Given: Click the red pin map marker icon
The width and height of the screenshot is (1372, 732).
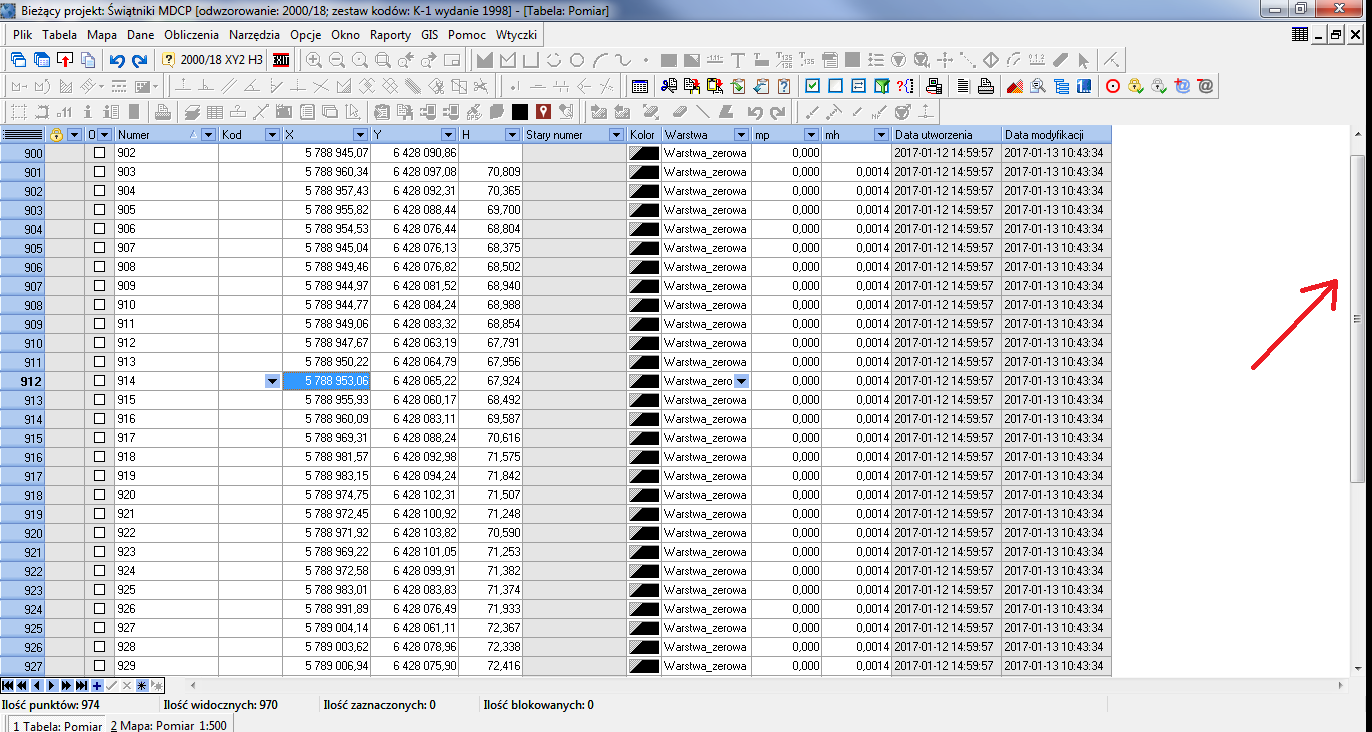Looking at the screenshot, I should tap(543, 111).
